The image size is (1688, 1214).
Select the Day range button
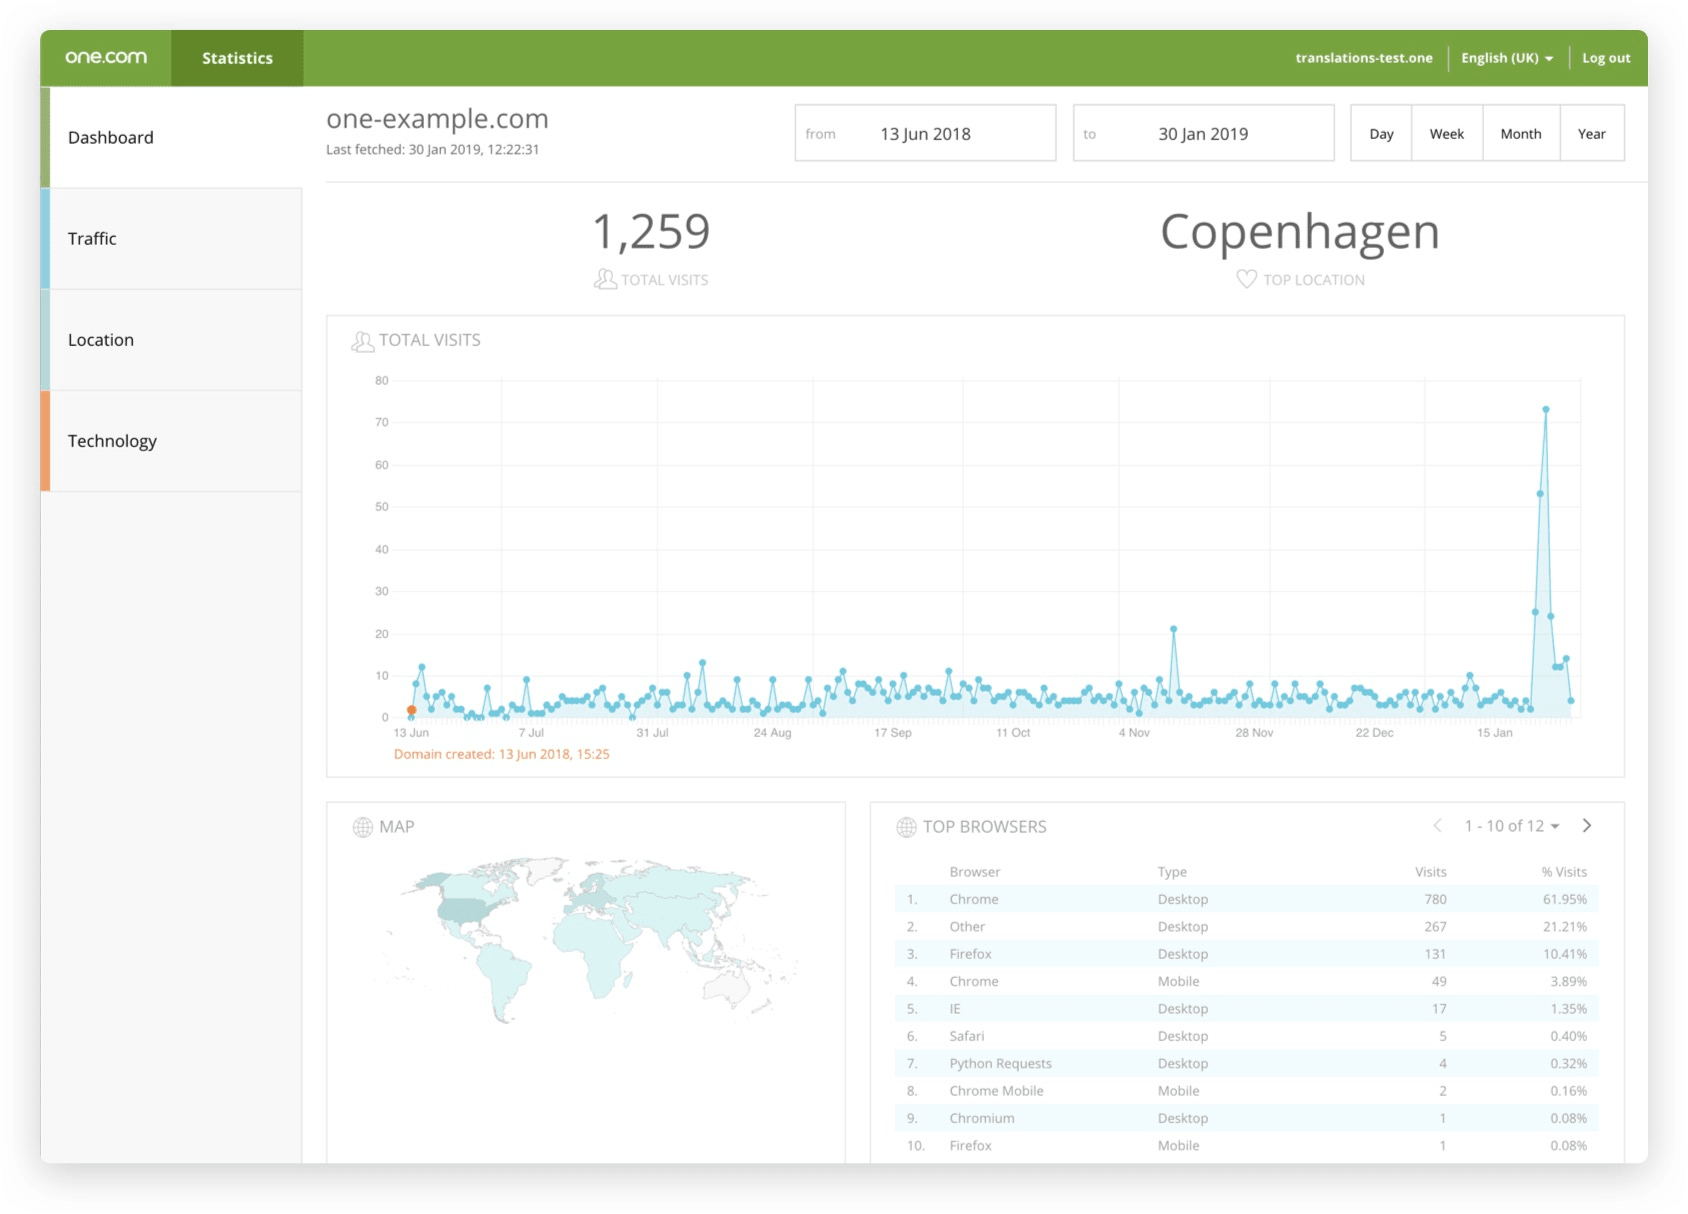click(1381, 133)
